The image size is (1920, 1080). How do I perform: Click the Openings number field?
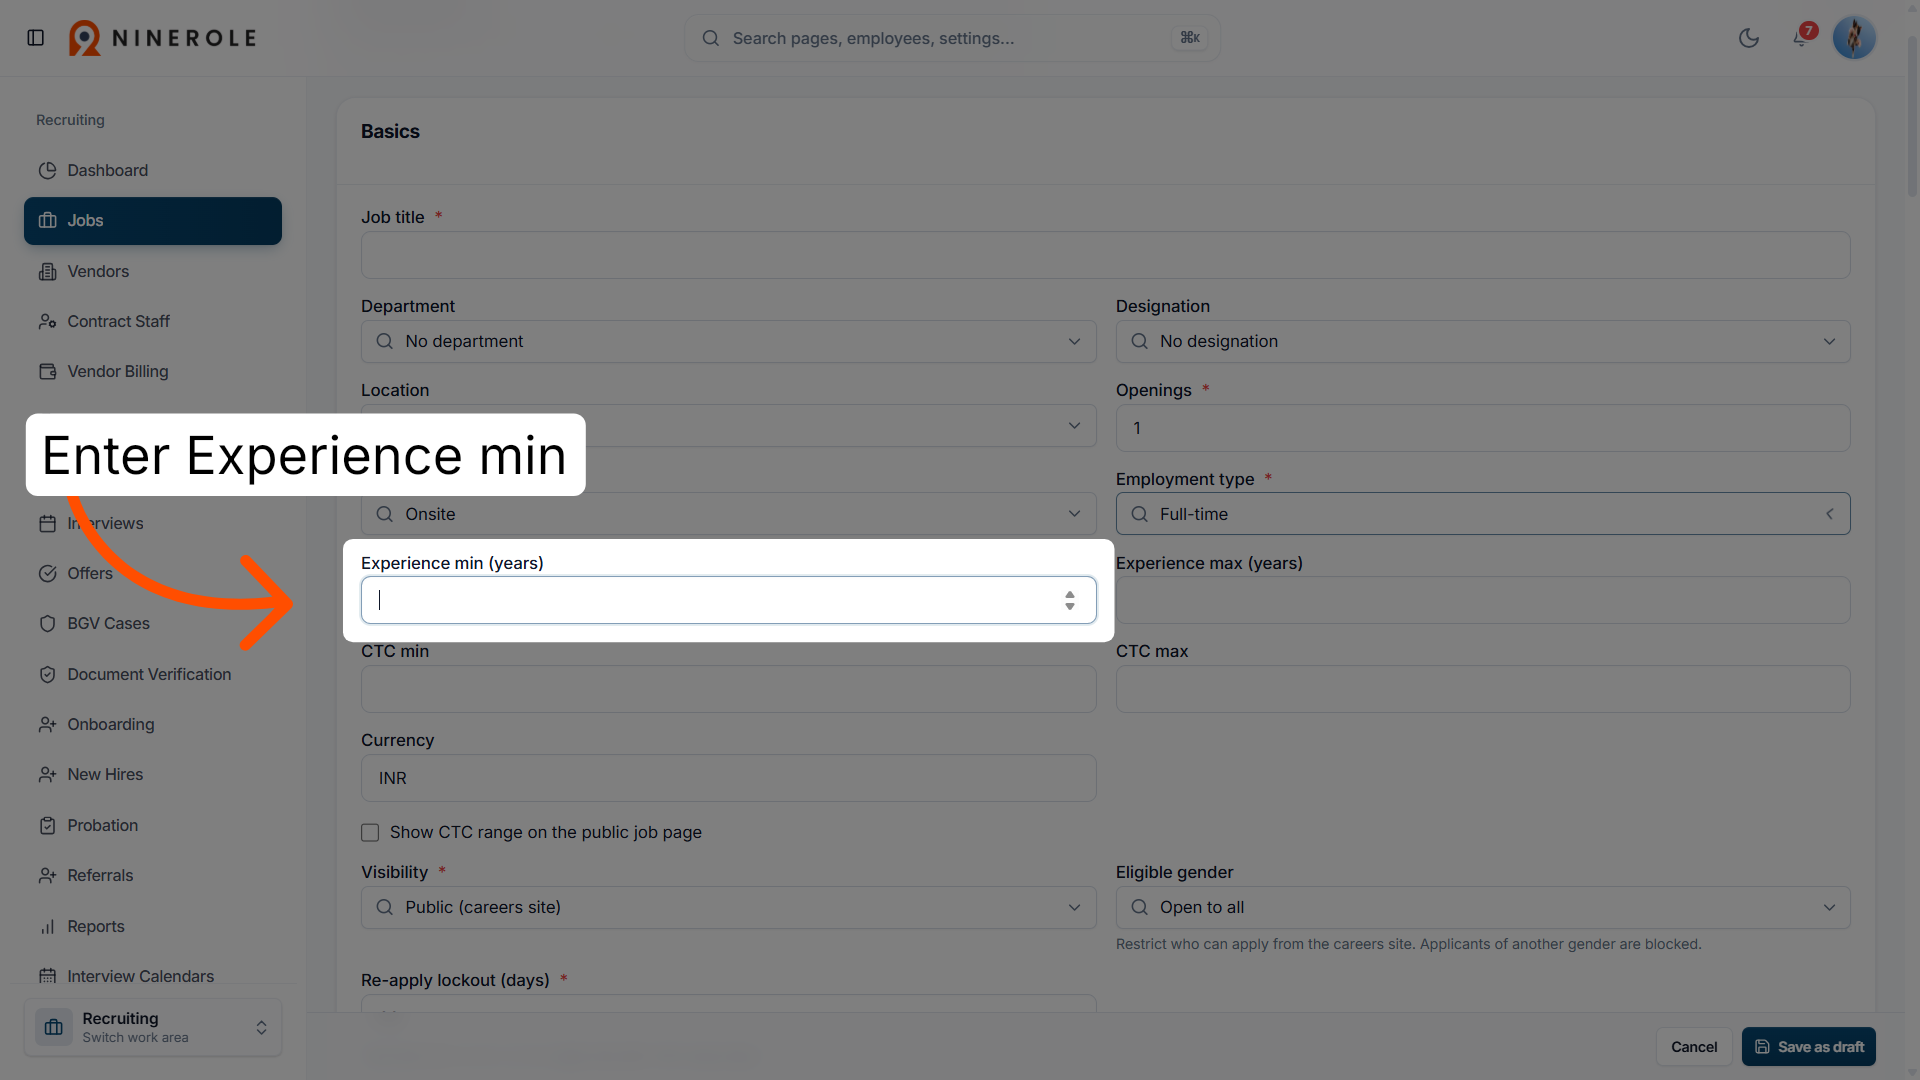1483,428
